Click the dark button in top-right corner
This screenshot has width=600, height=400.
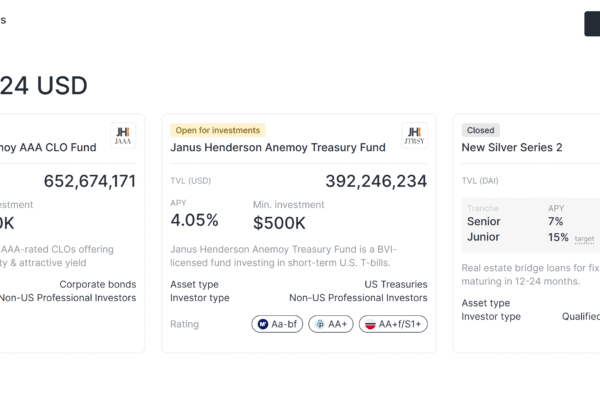pos(592,23)
